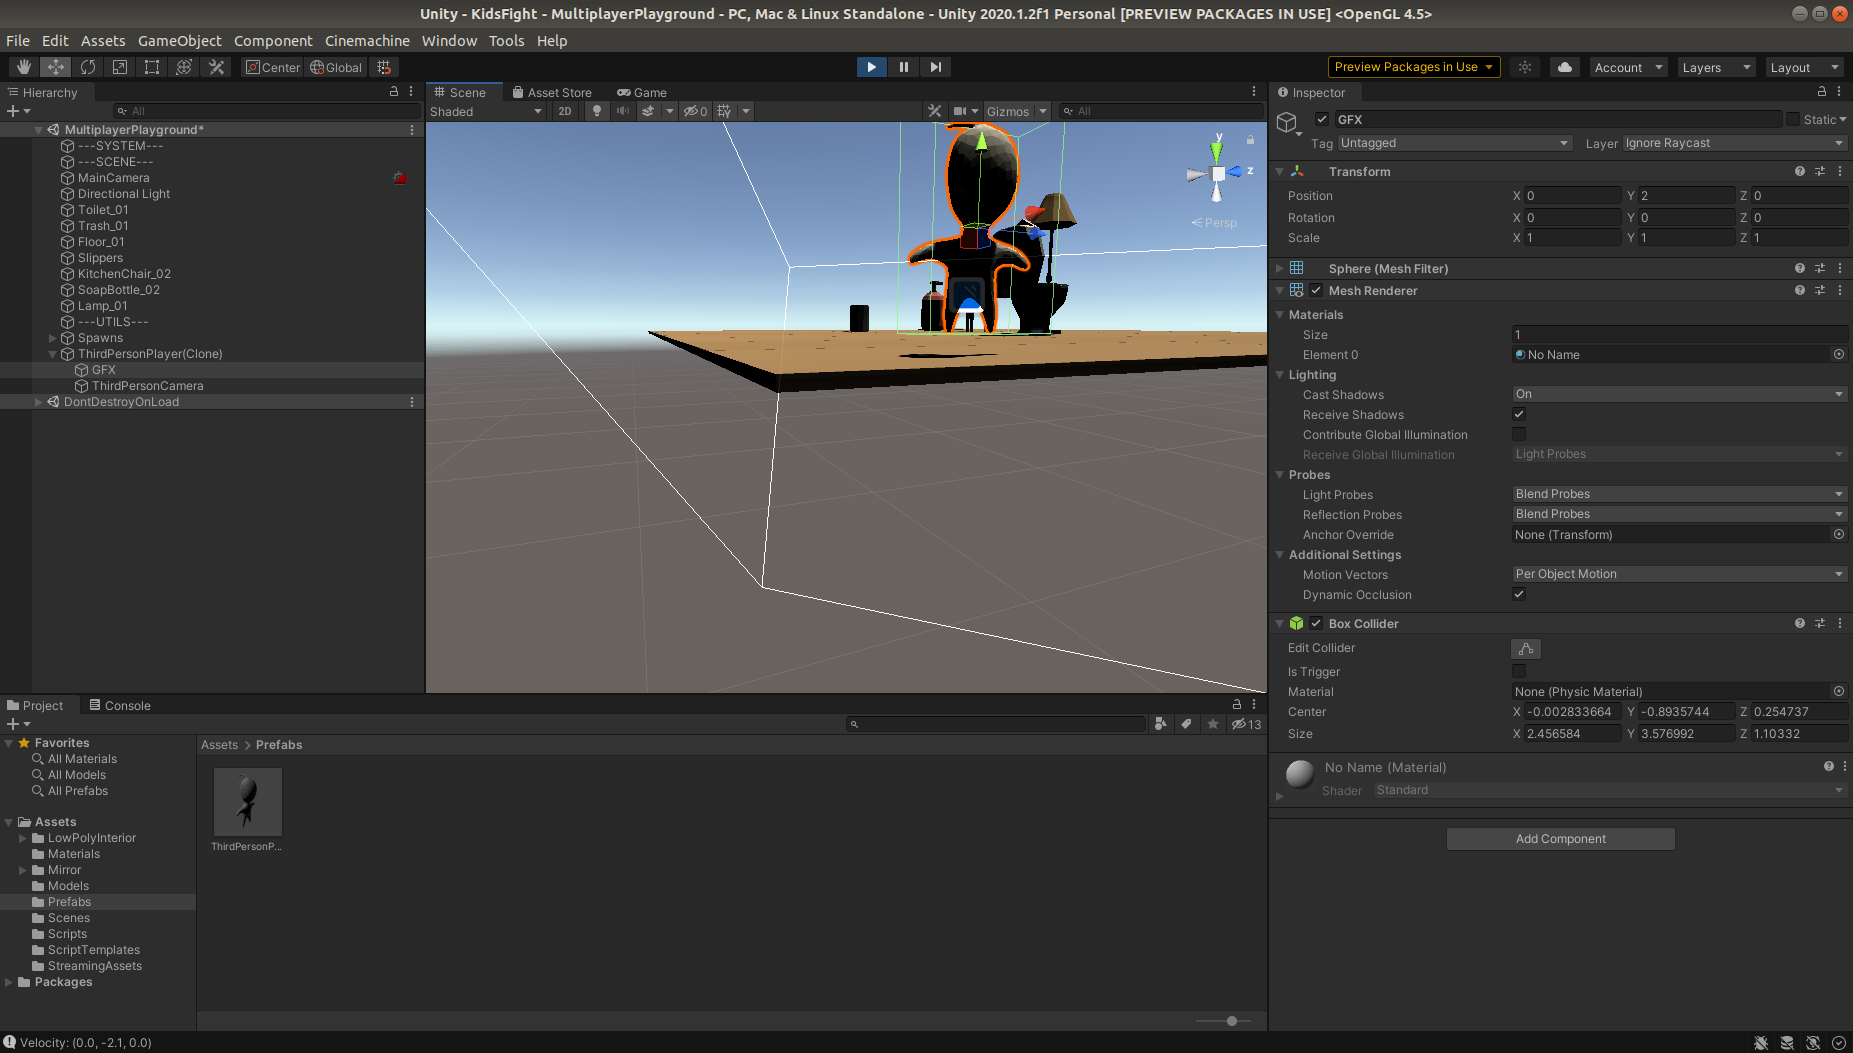The height and width of the screenshot is (1053, 1853).
Task: Open the Component menu
Action: tap(273, 41)
